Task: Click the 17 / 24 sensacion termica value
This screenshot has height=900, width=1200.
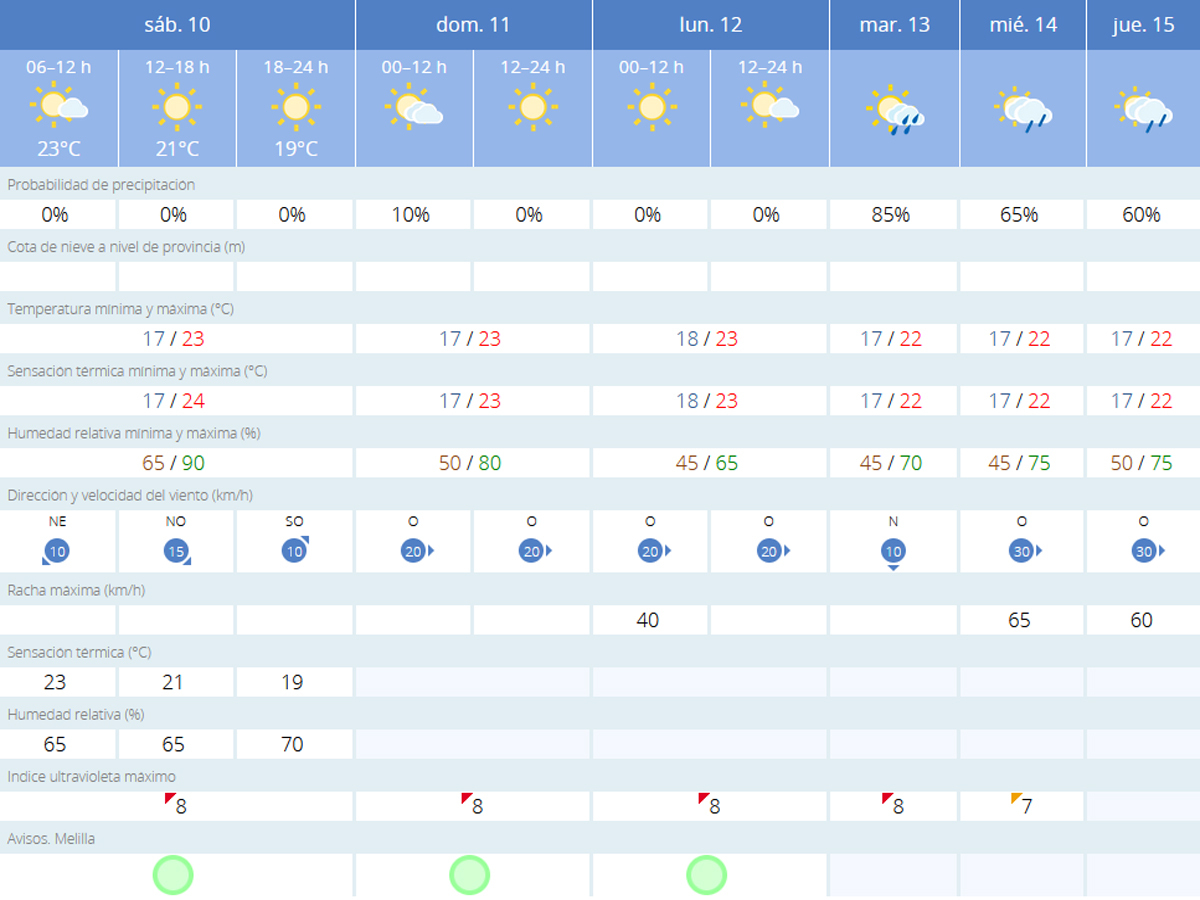Action: (x=174, y=401)
